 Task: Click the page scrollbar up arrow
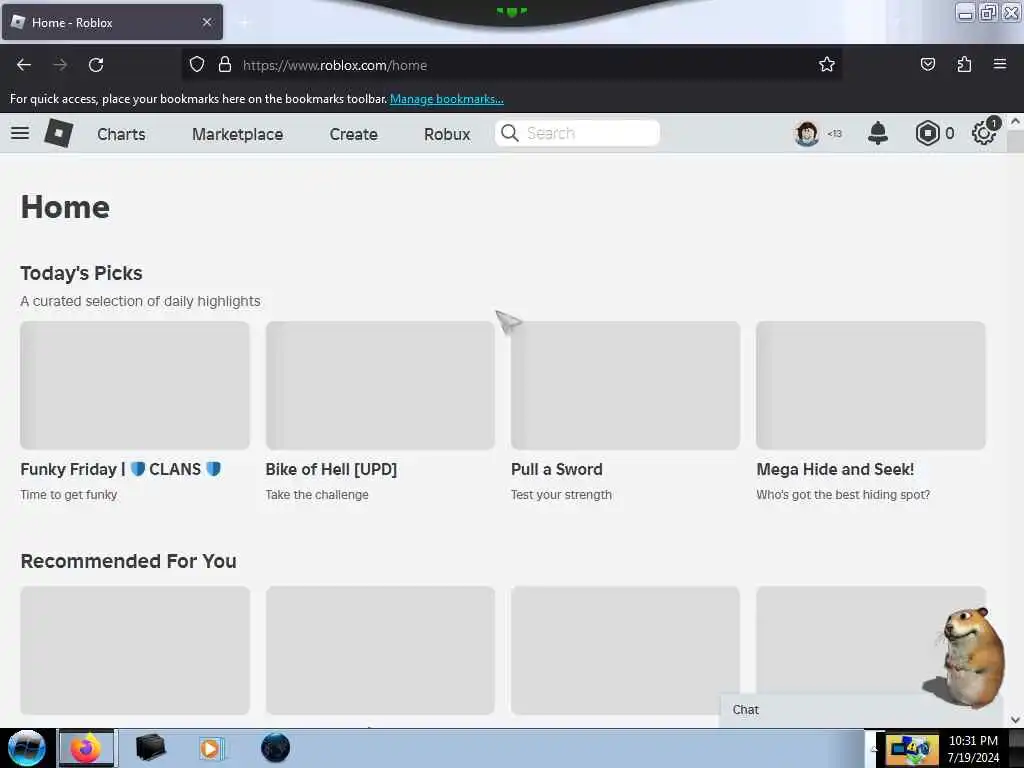pos(1015,121)
